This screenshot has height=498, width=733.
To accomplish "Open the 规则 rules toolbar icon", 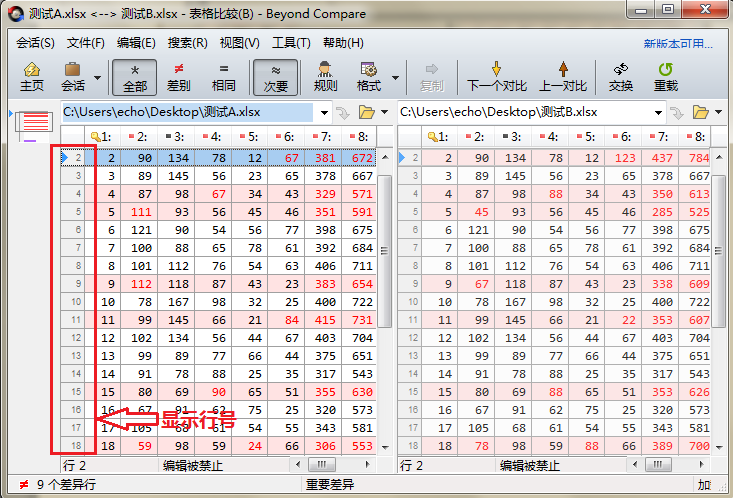I will pyautogui.click(x=325, y=77).
